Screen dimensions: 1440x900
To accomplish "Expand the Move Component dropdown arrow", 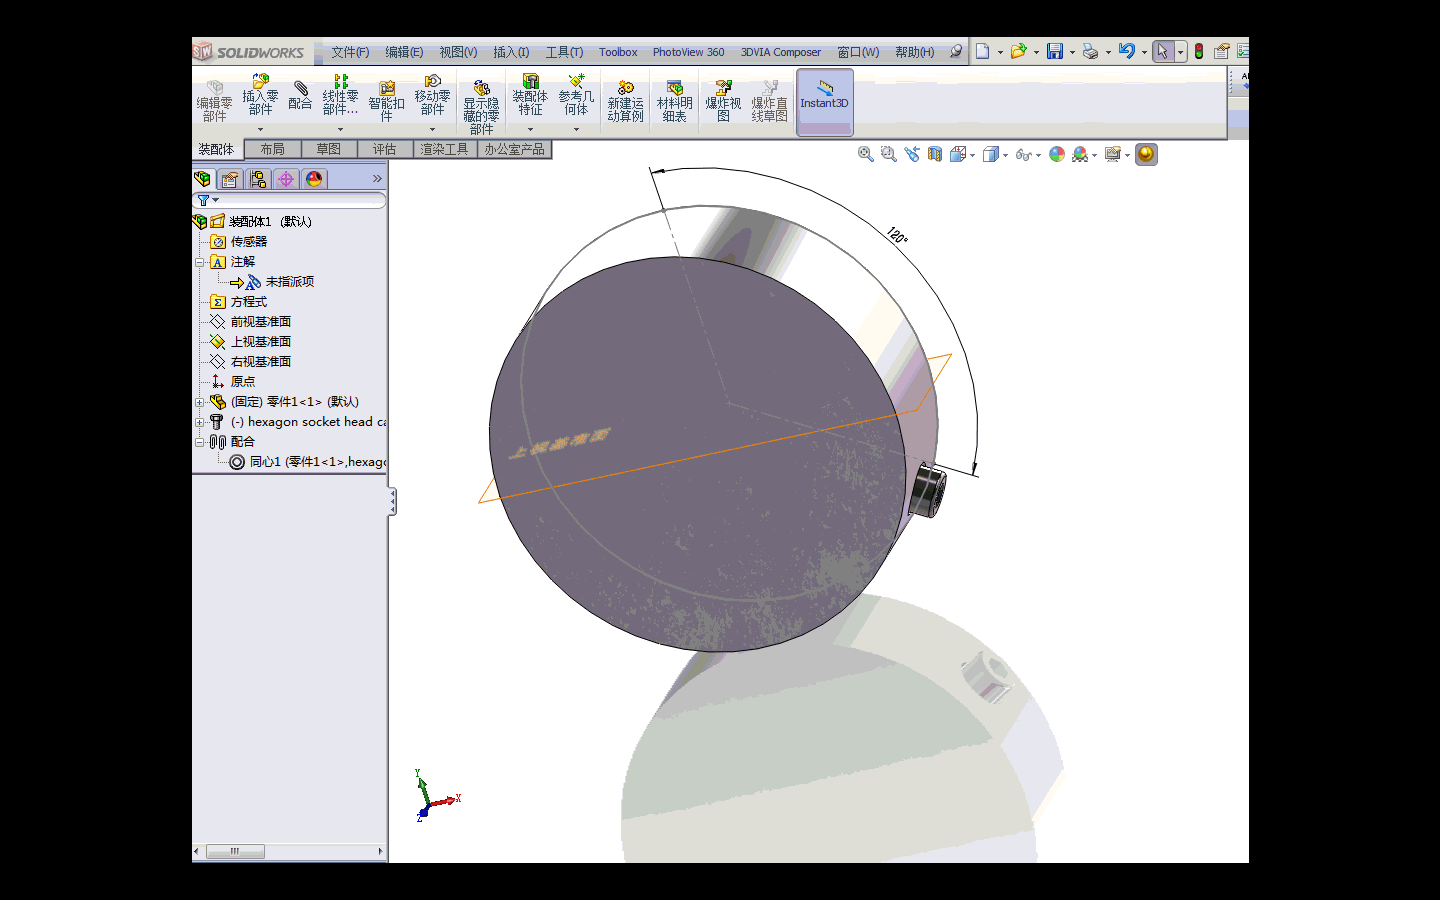I will click(x=432, y=129).
